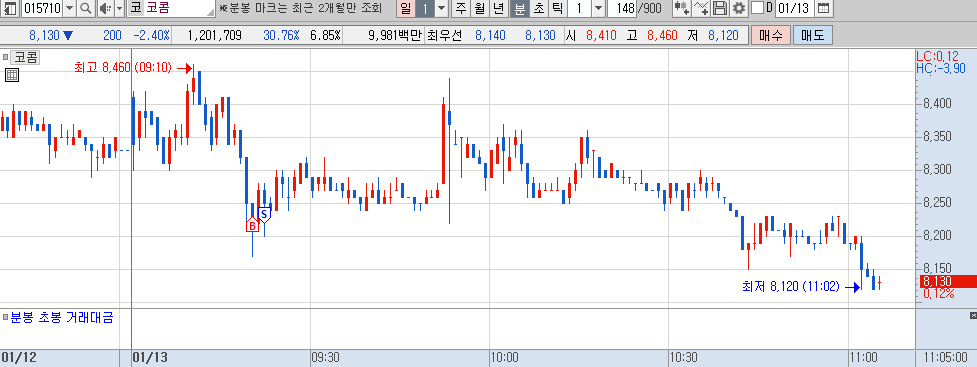Click the 매도 sell button
Image resolution: width=977 pixels, height=367 pixels.
coord(813,36)
